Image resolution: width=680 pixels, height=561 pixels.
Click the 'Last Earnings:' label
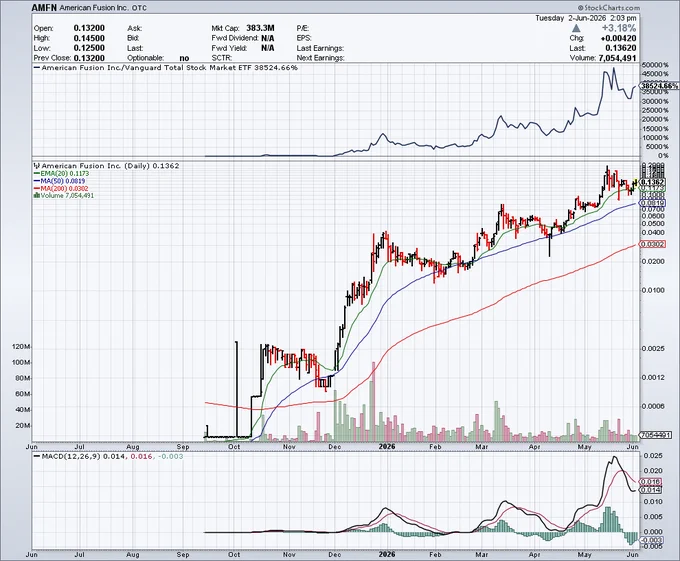(320, 48)
